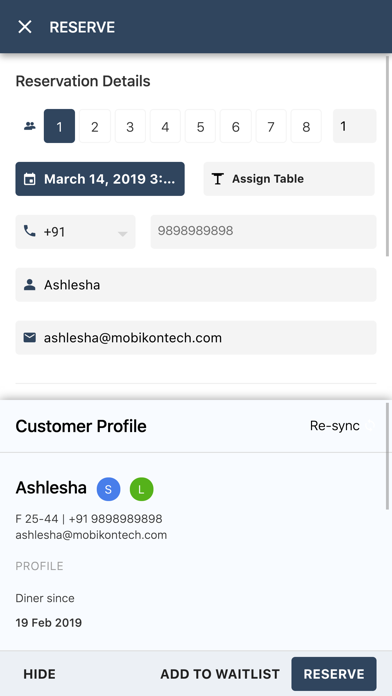Open the +91 country code dropdown
The height and width of the screenshot is (696, 392).
tap(75, 232)
